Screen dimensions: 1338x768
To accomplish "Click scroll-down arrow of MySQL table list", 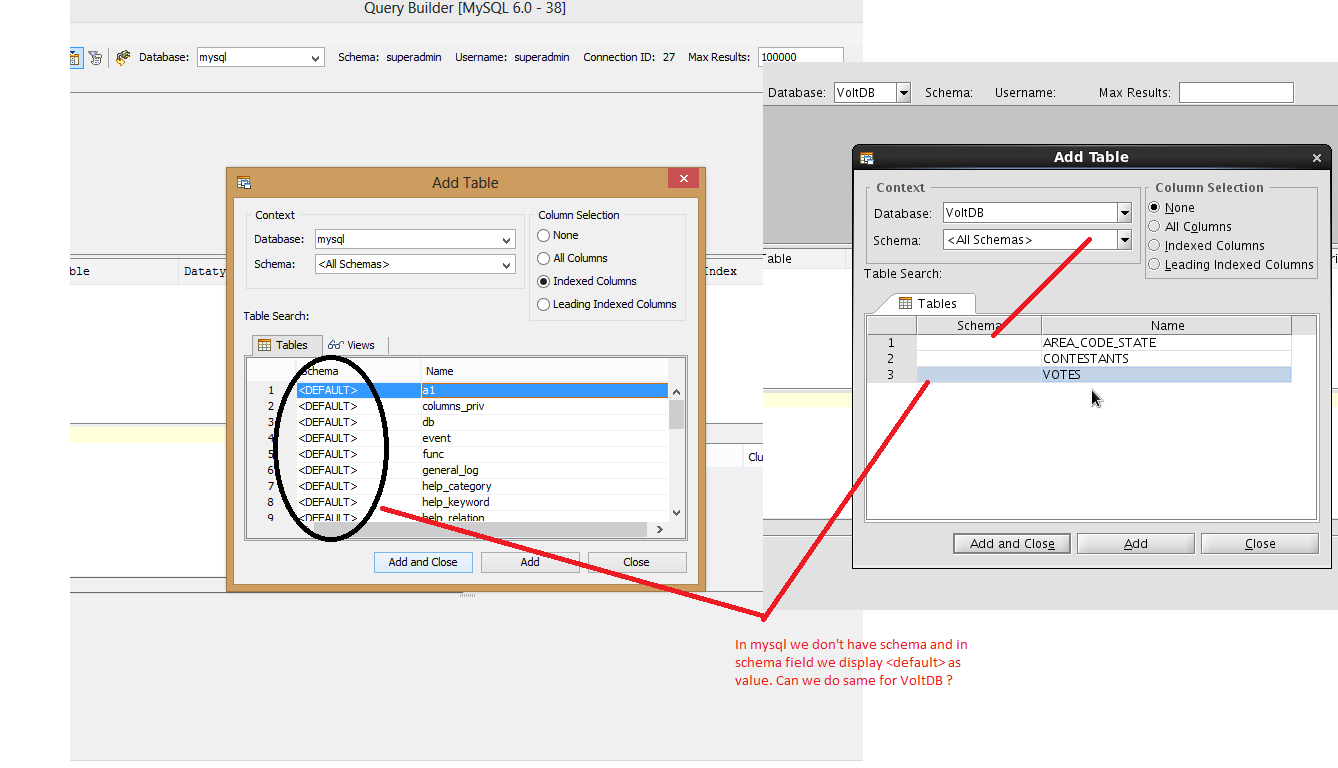I will [677, 513].
